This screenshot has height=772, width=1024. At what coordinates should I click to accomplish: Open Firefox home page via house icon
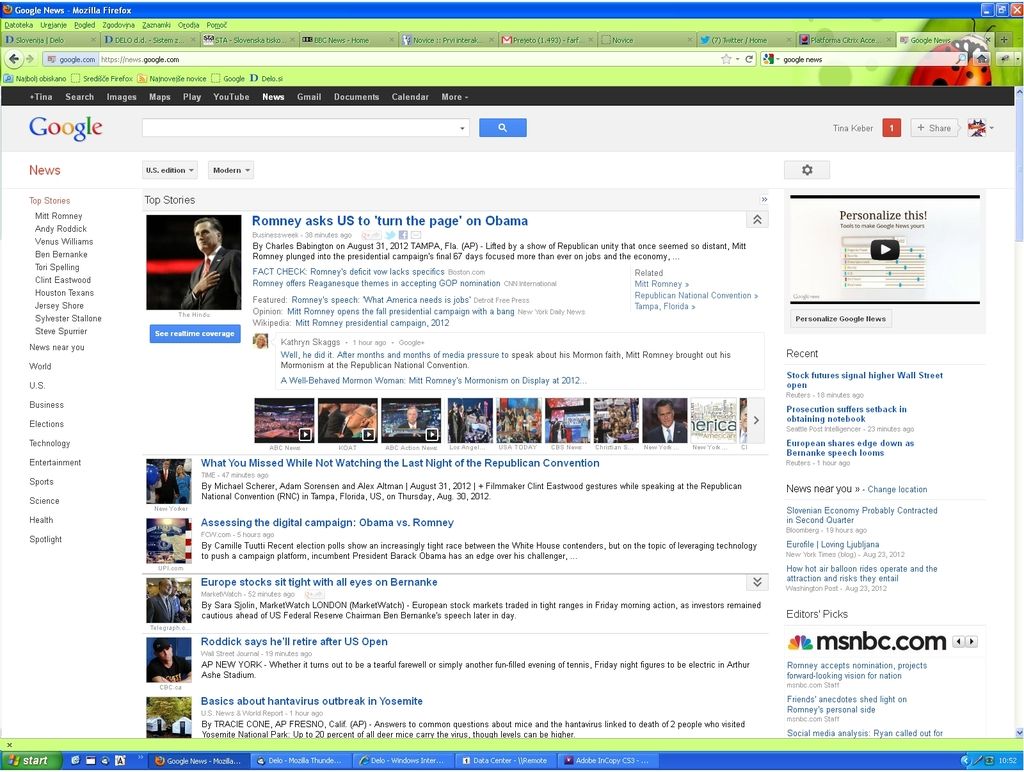coord(982,59)
